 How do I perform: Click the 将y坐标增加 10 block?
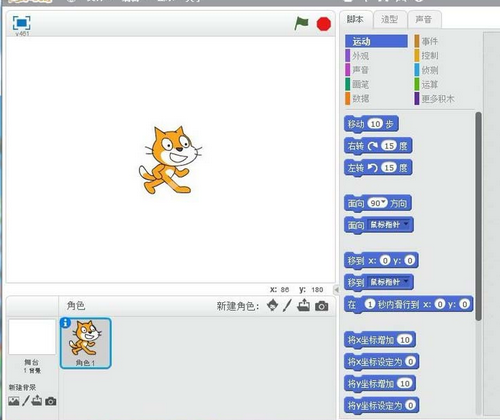(380, 384)
